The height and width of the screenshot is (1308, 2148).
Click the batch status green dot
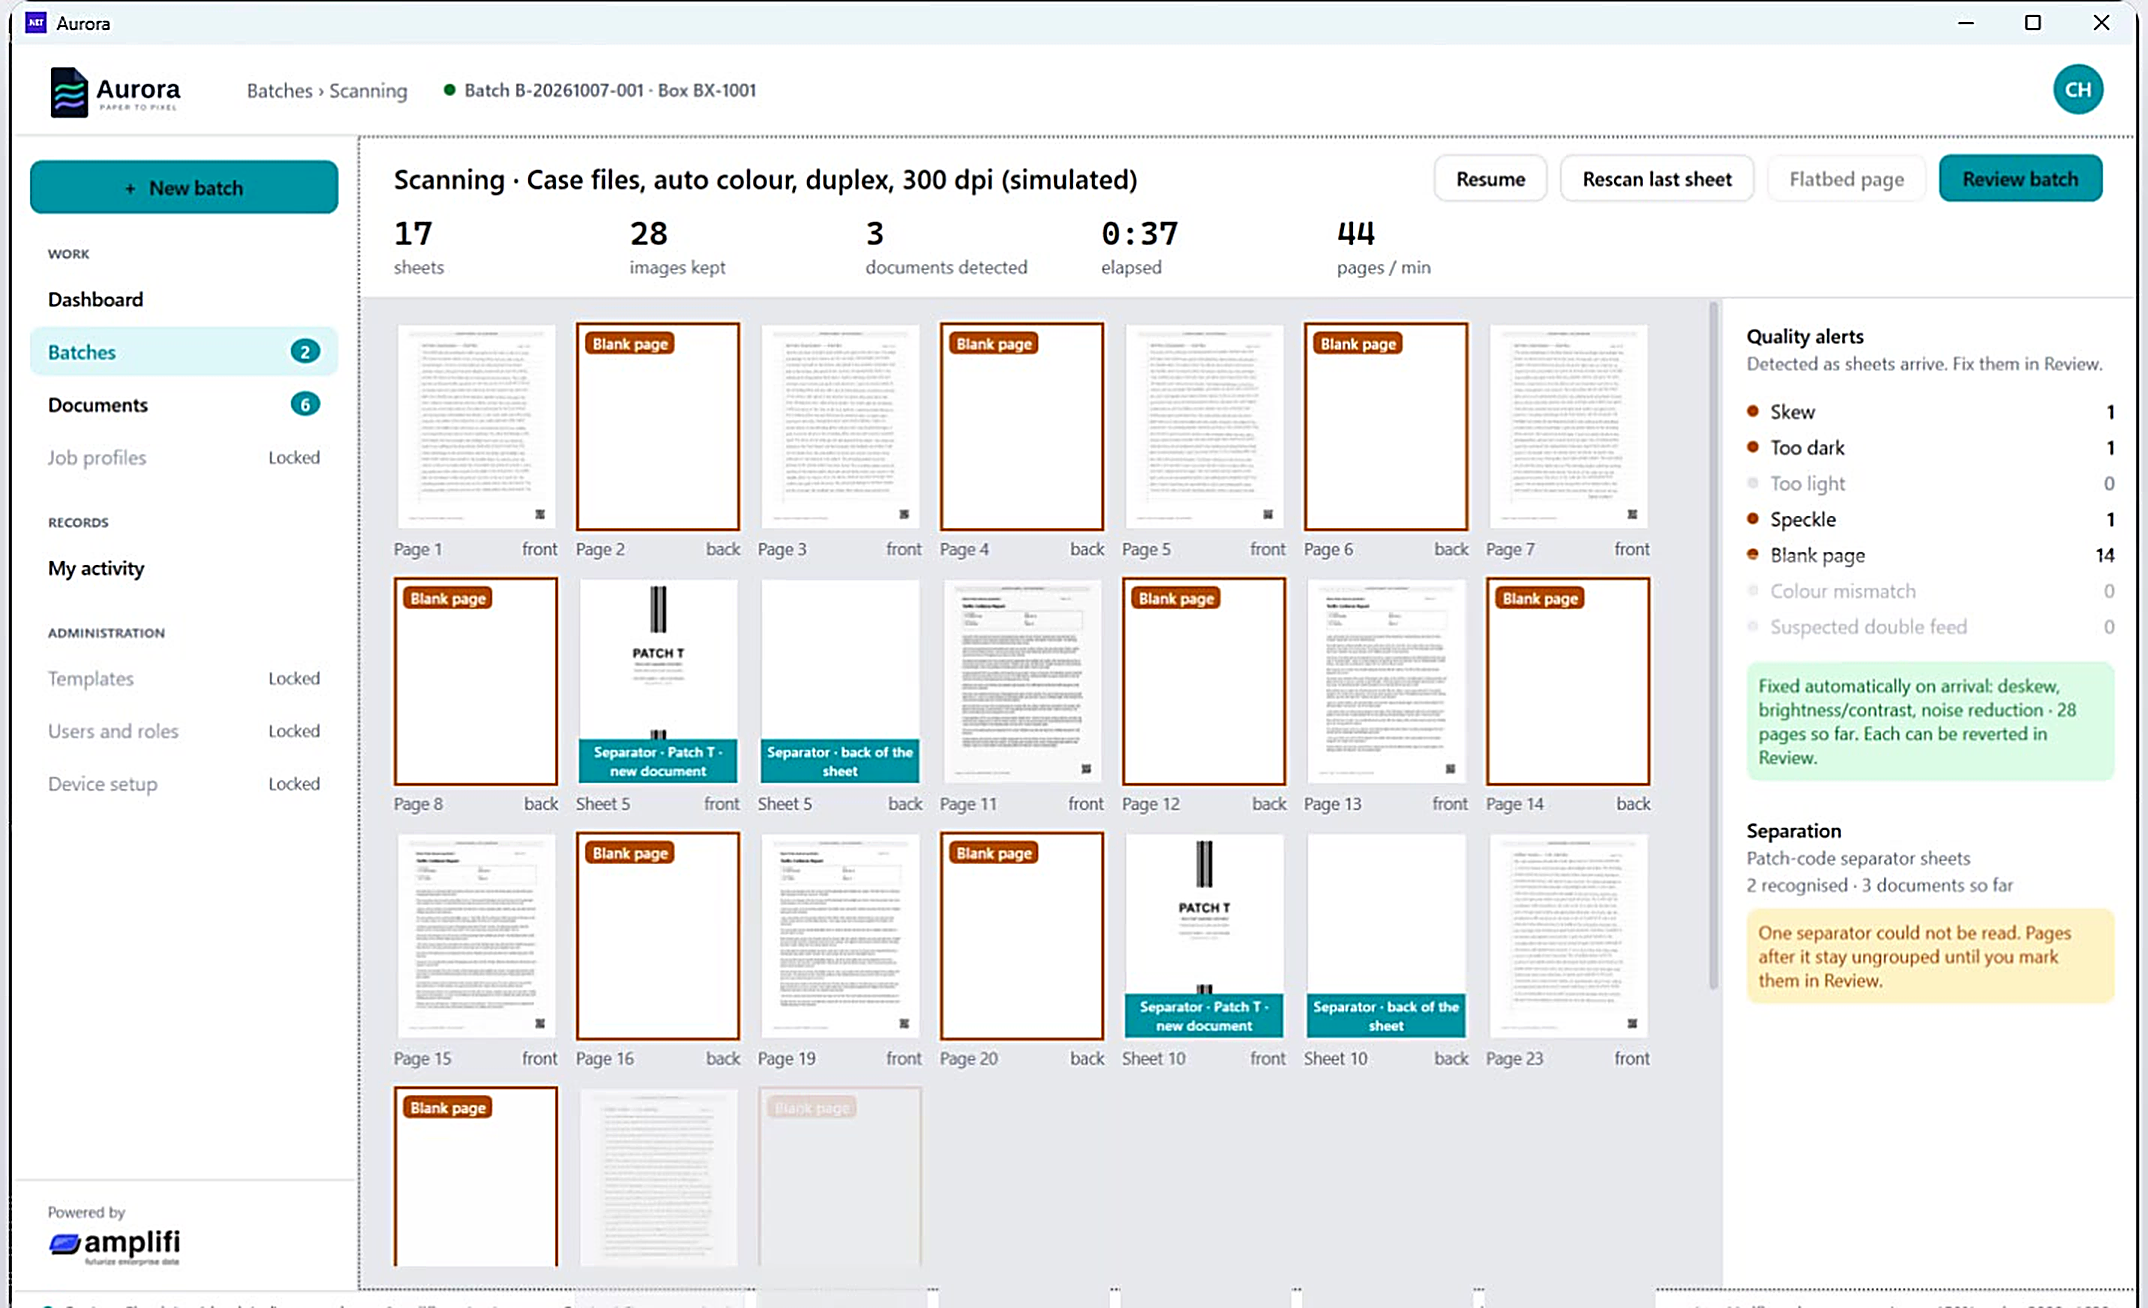tap(449, 90)
